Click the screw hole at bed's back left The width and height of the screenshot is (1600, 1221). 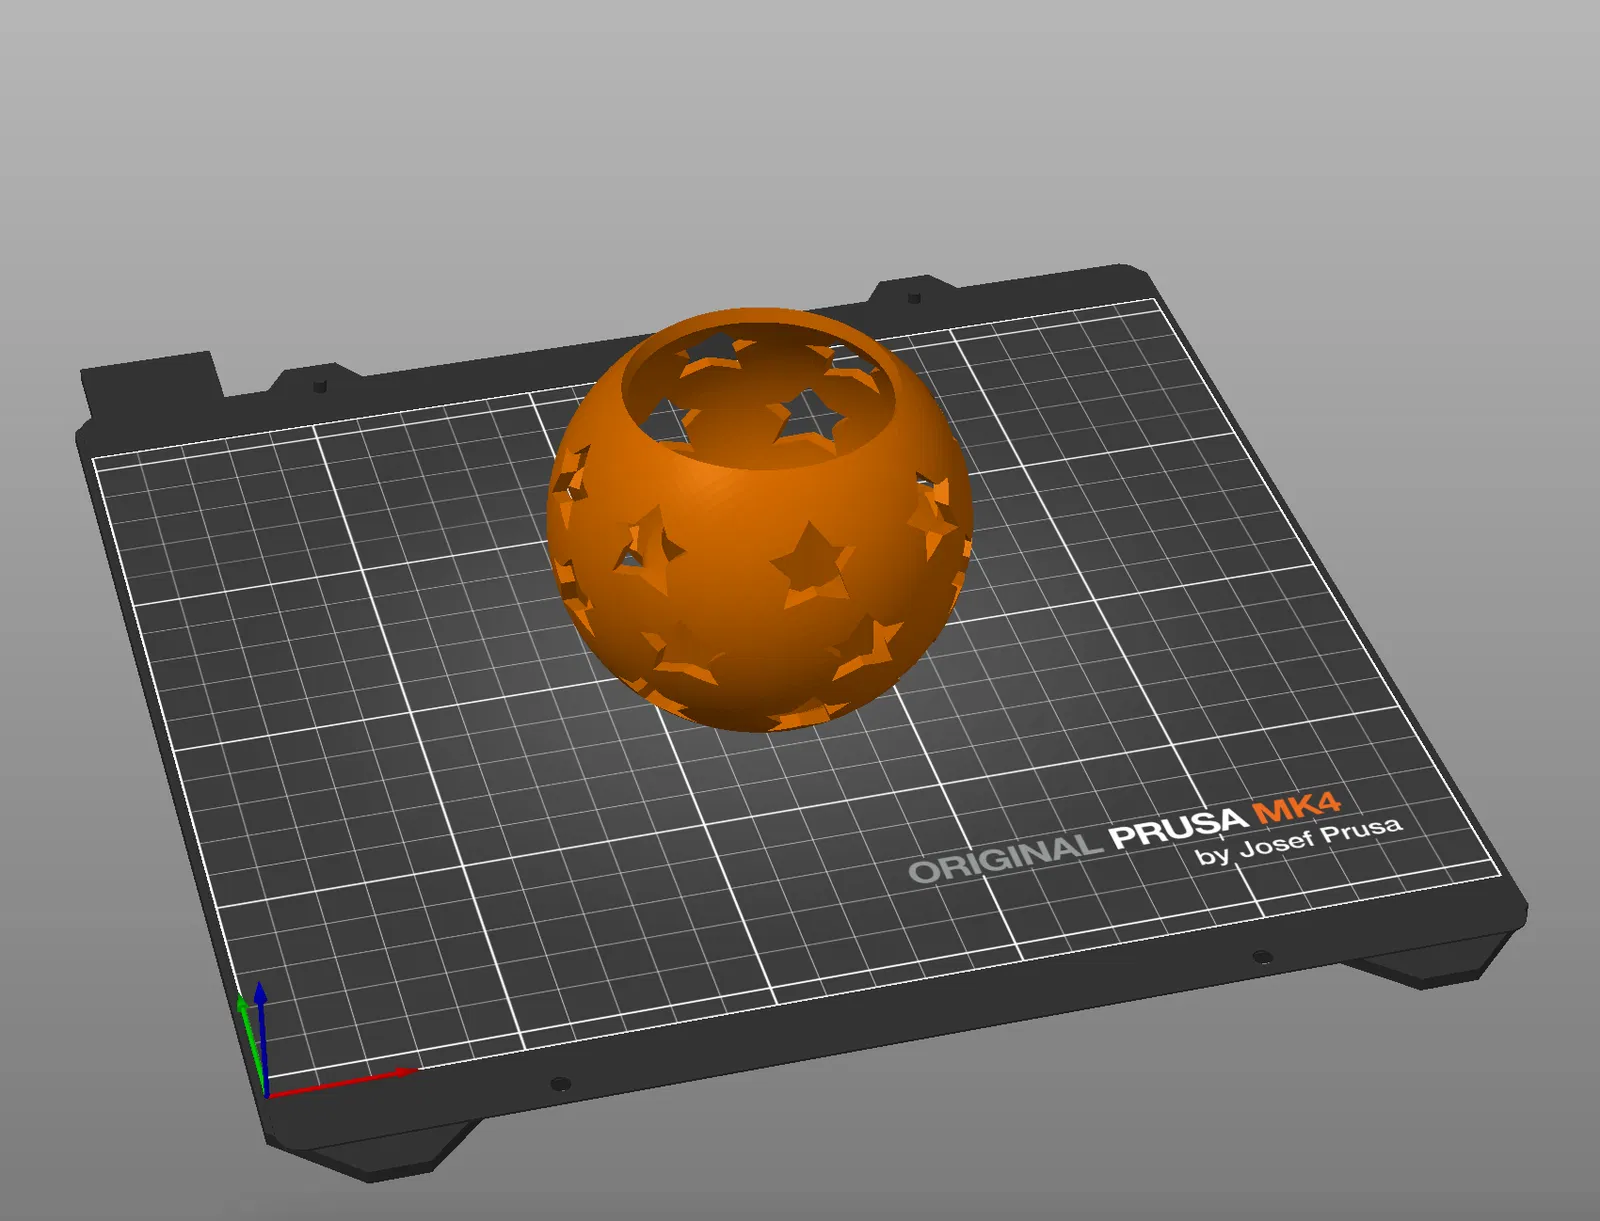(320, 384)
